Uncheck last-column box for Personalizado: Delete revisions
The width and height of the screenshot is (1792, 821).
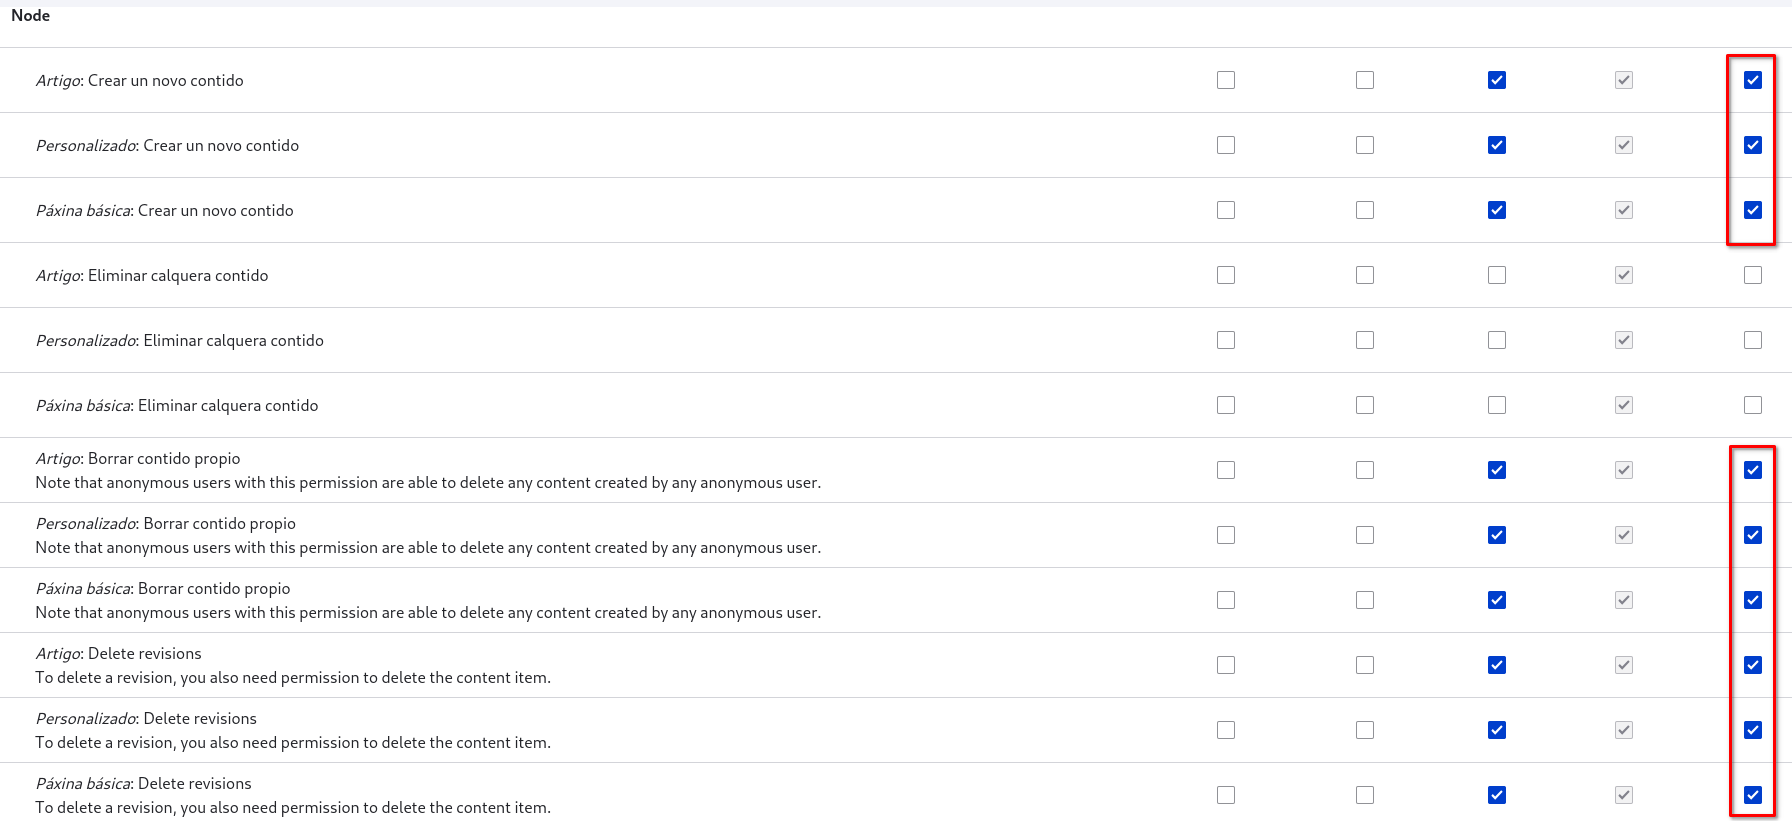coord(1752,730)
